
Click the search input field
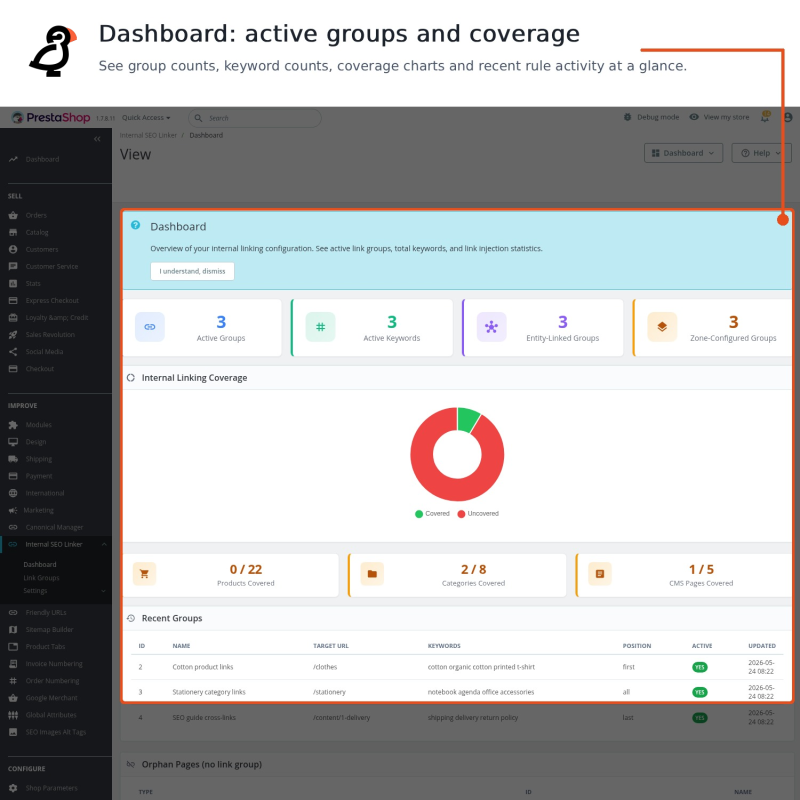(255, 118)
